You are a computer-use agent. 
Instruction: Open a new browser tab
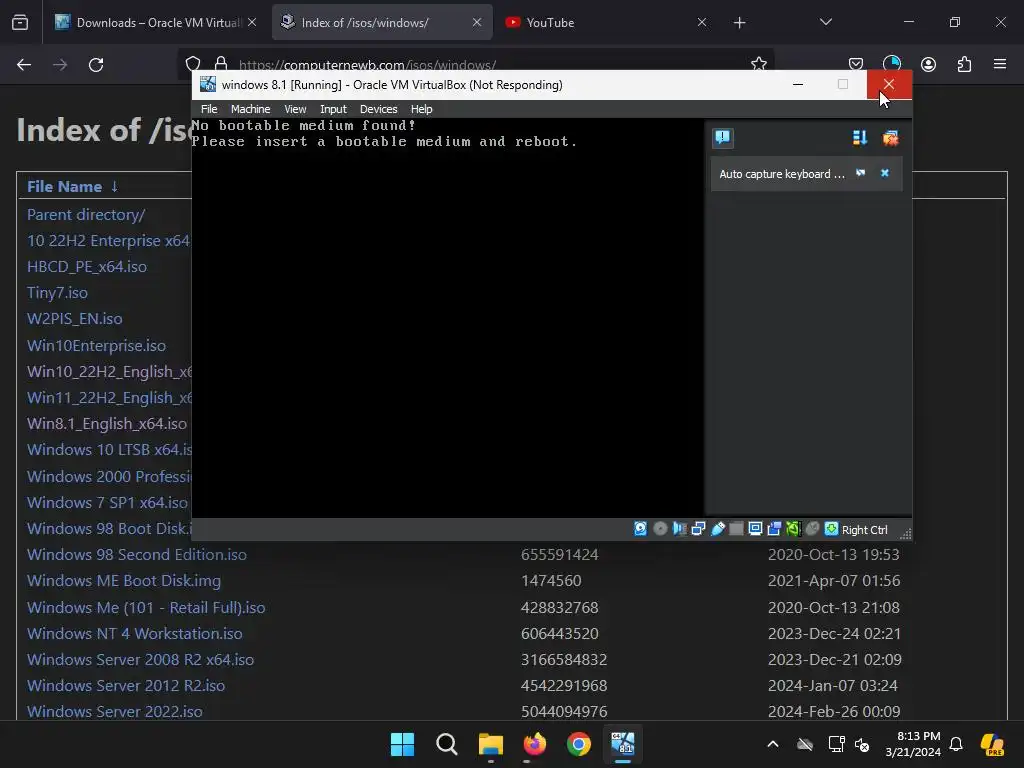pyautogui.click(x=739, y=23)
